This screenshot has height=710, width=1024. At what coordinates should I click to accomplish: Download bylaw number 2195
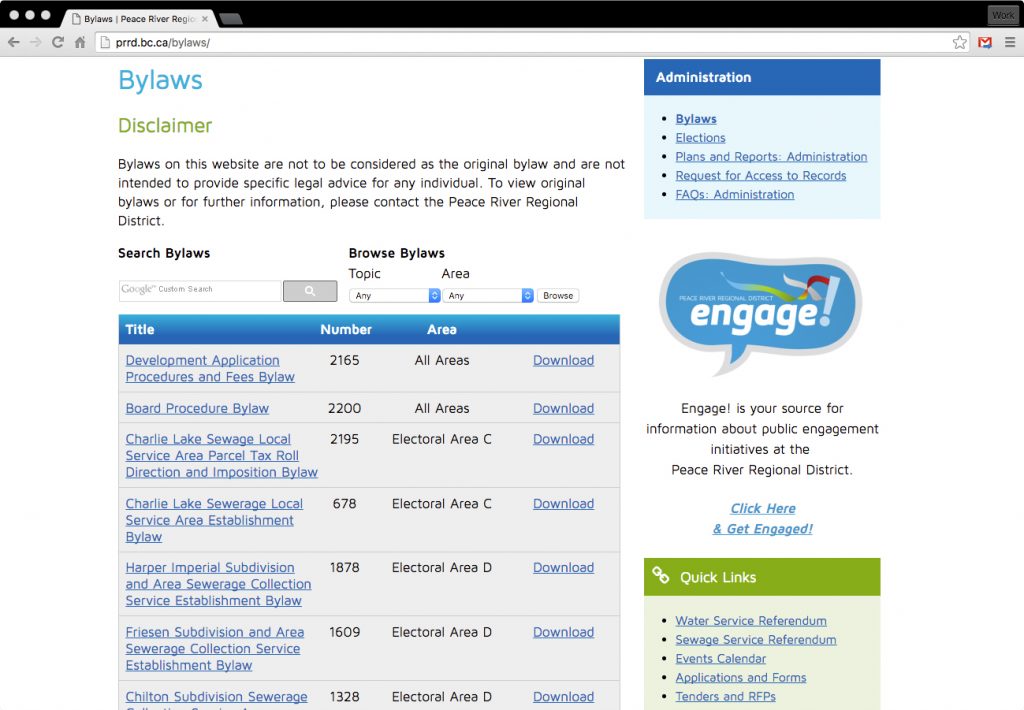pos(564,439)
